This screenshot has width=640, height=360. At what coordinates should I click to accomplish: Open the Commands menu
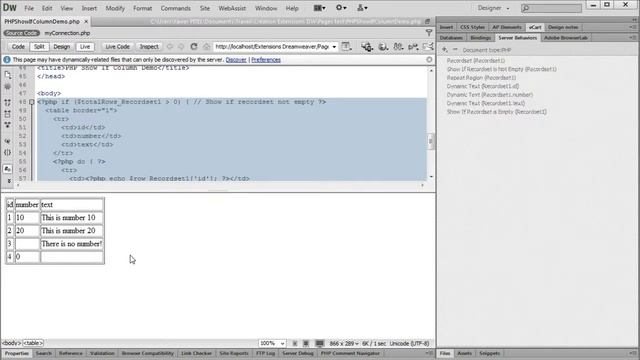coord(176,8)
